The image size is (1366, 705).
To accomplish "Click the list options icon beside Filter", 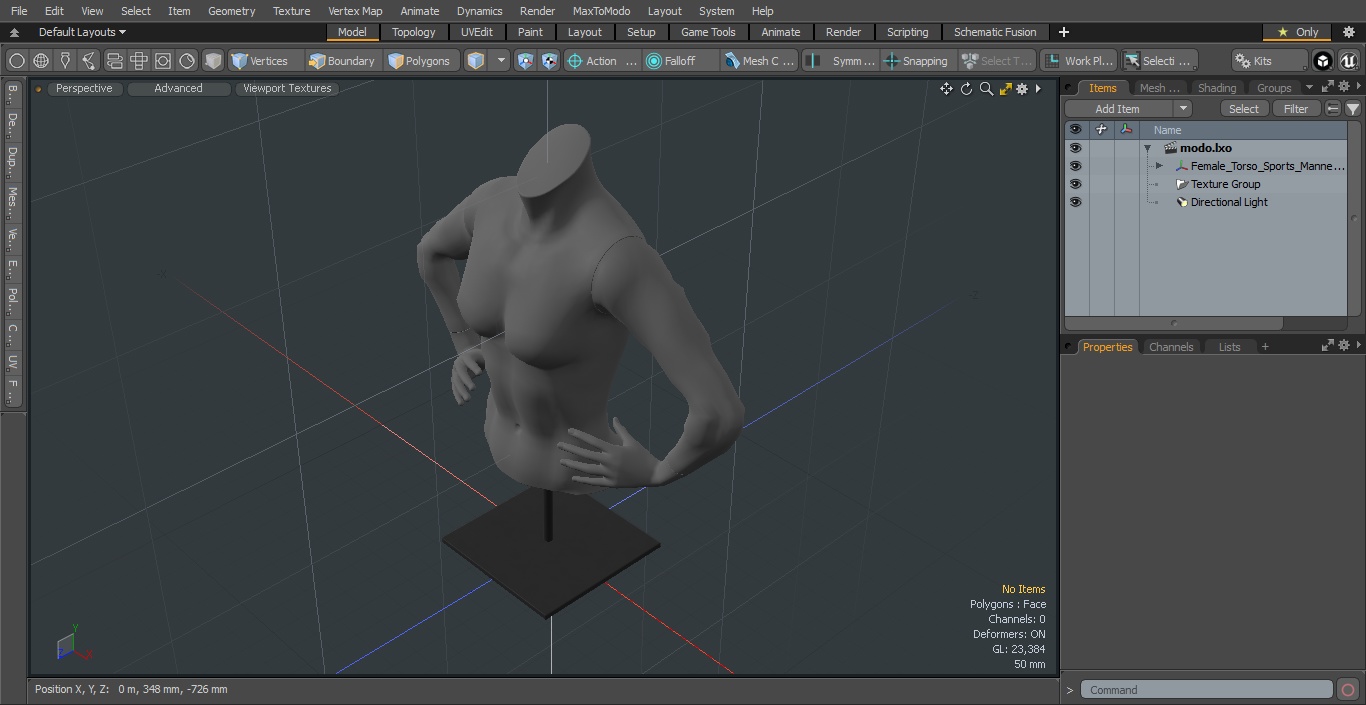I will coord(1333,109).
